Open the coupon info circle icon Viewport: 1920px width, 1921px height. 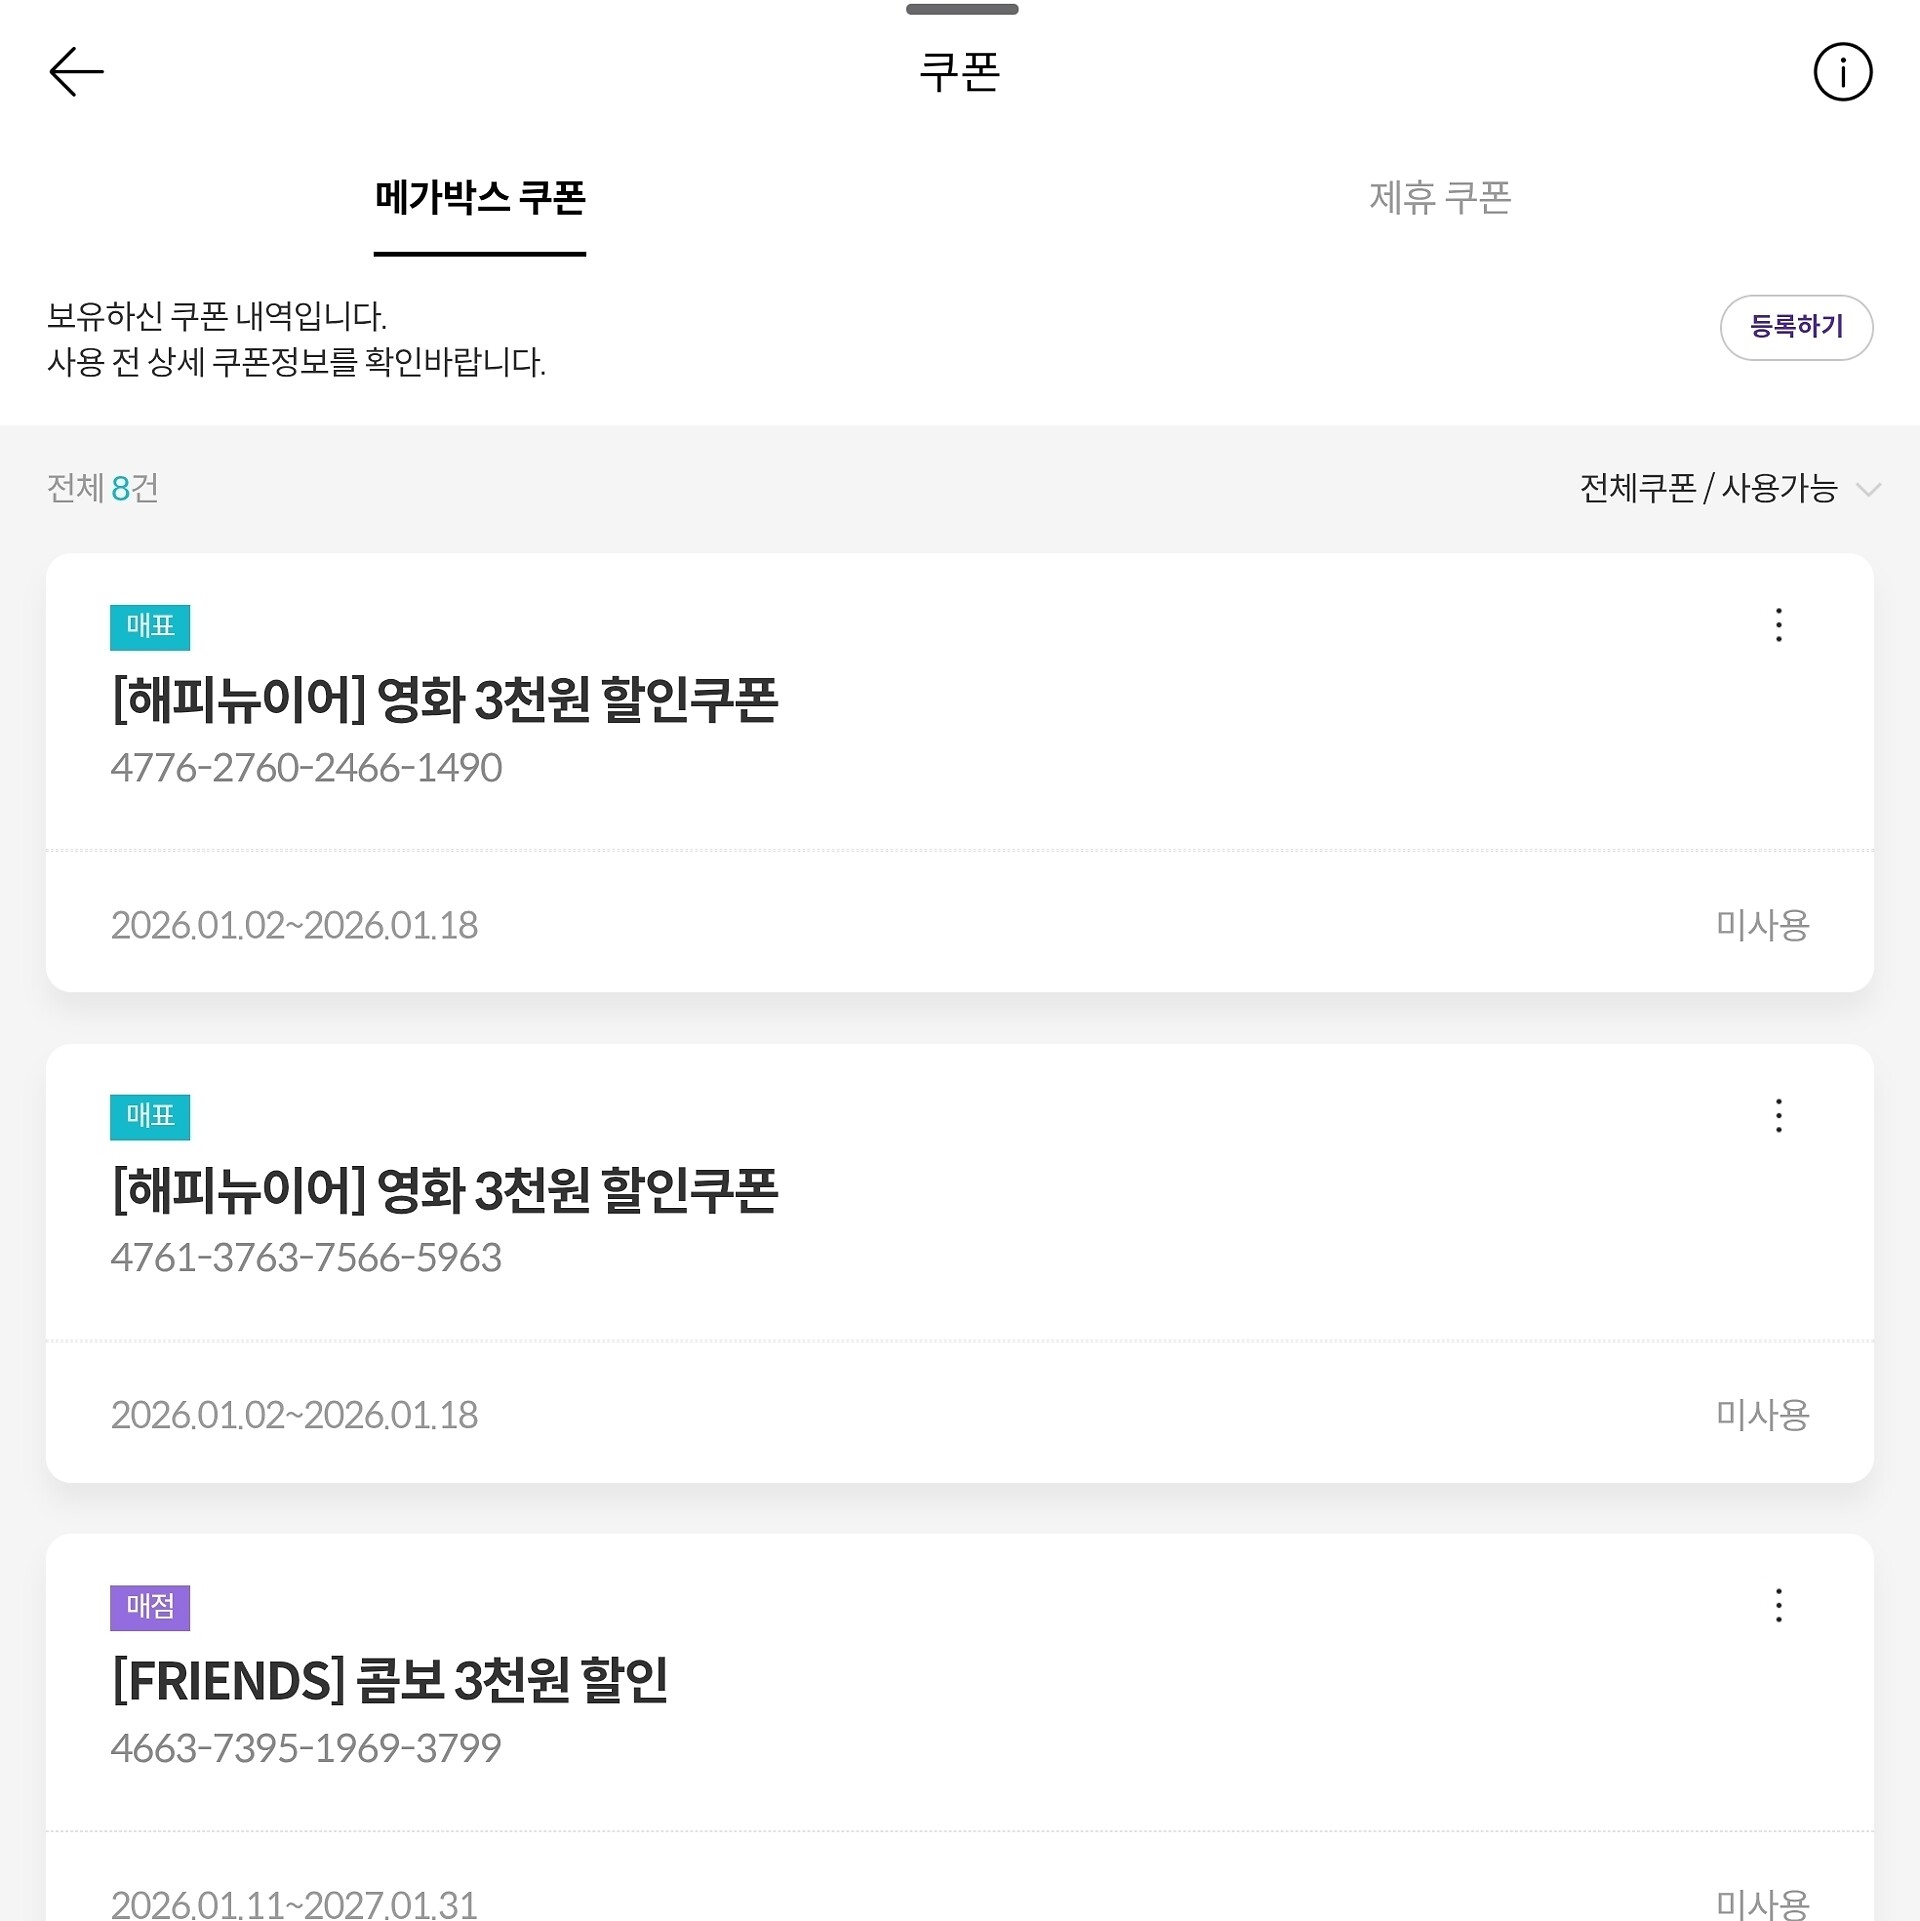click(x=1842, y=72)
